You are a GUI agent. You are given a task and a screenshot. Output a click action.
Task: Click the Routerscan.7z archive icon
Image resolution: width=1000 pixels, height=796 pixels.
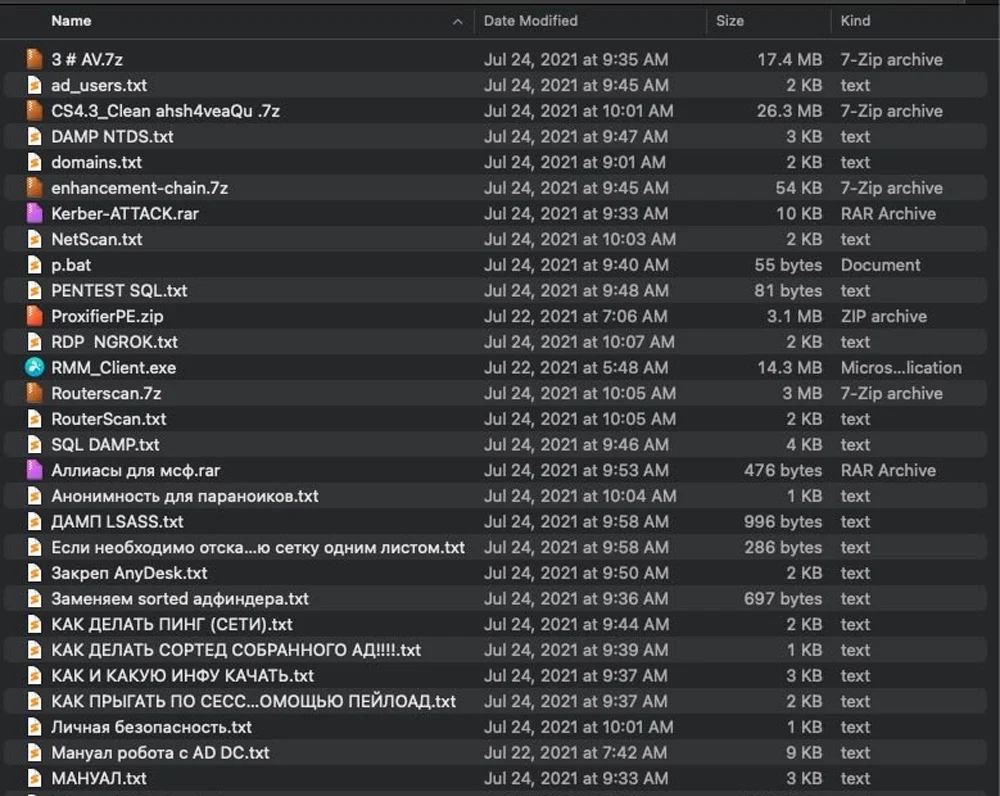(x=35, y=394)
